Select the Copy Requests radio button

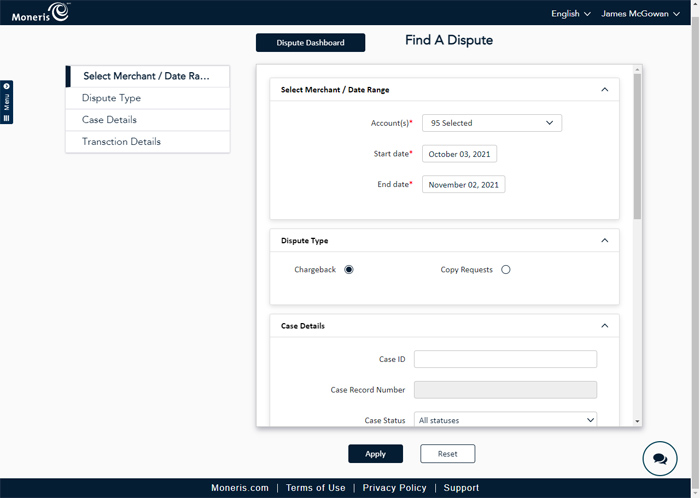(506, 270)
